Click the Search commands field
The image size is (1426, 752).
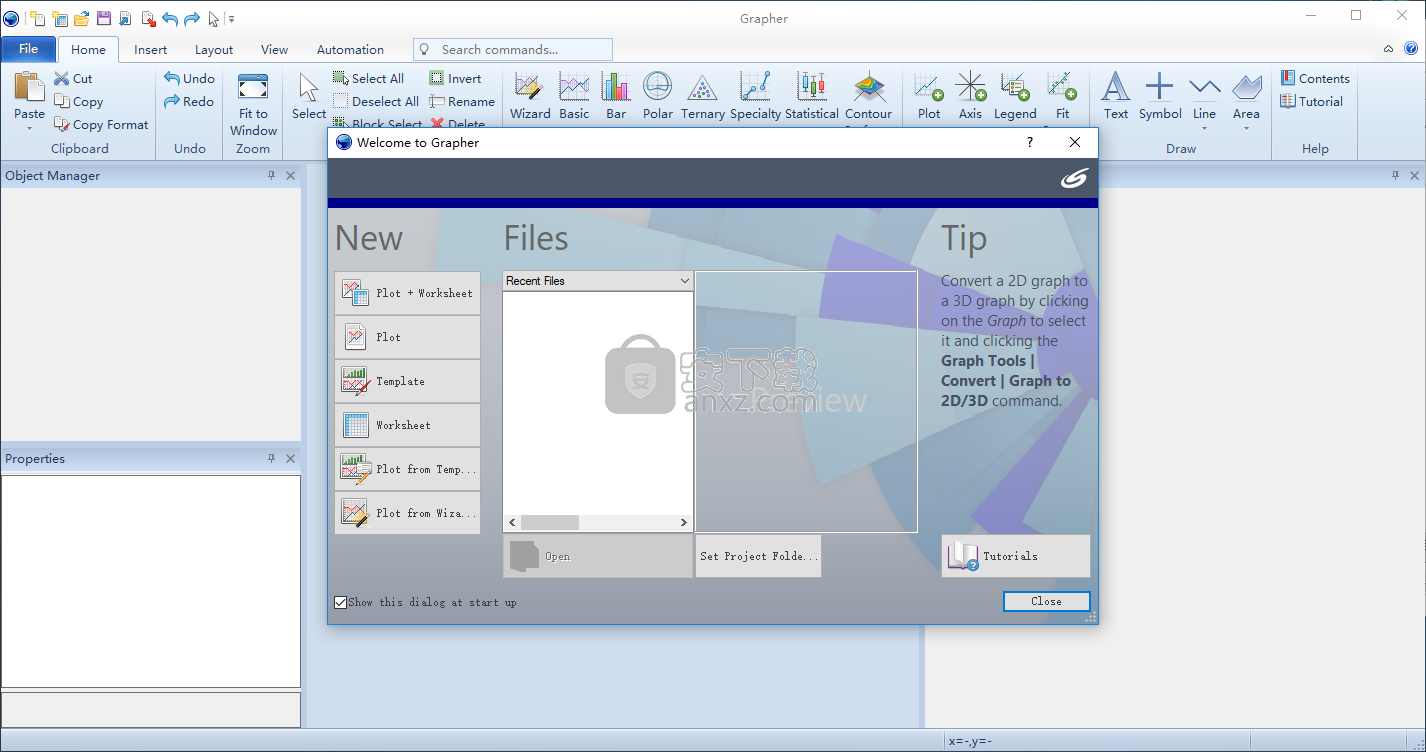pyautogui.click(x=513, y=49)
